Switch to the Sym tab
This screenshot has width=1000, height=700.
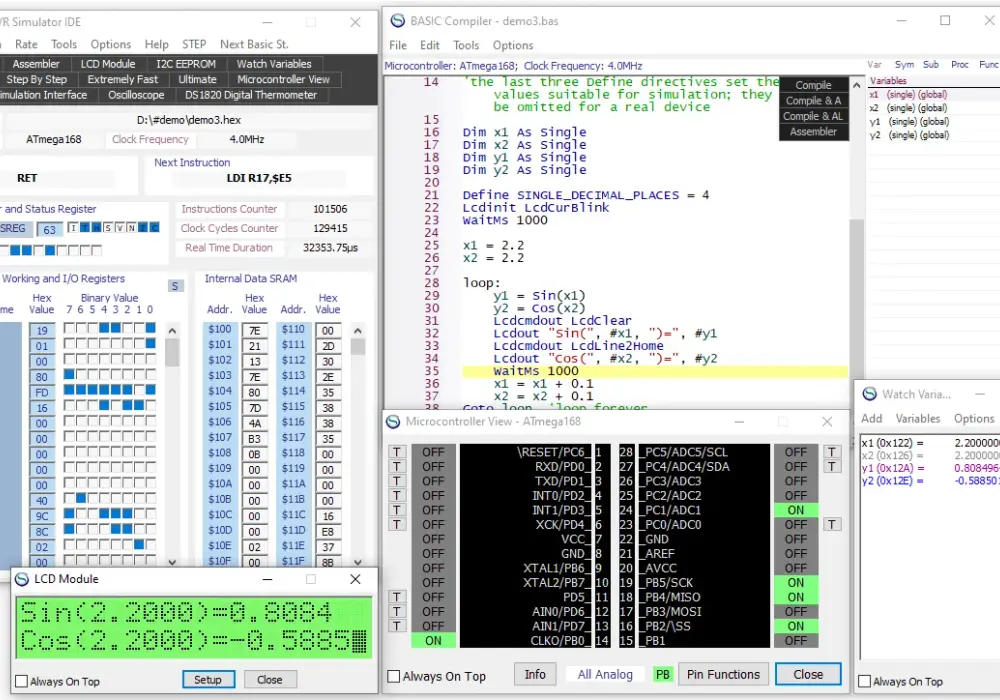(904, 64)
